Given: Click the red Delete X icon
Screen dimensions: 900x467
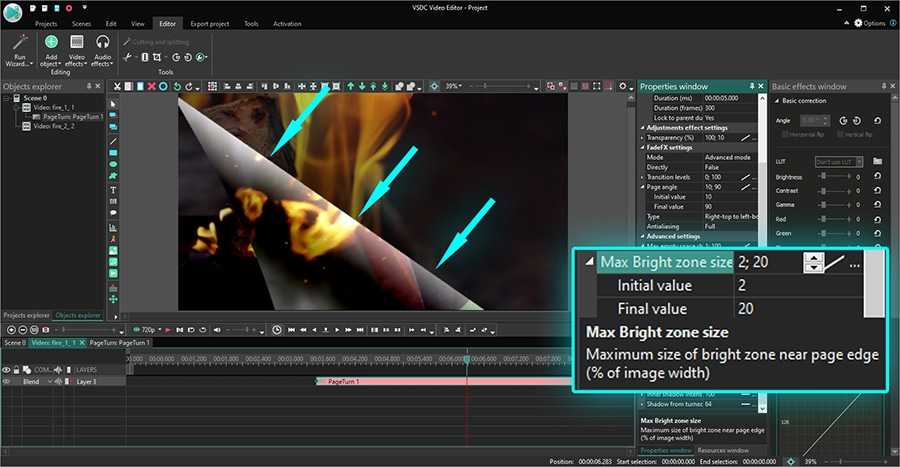Looking at the screenshot, I should [151, 86].
